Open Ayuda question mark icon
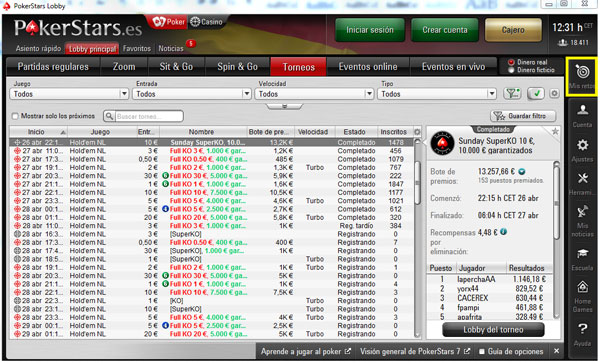 pos(582,329)
